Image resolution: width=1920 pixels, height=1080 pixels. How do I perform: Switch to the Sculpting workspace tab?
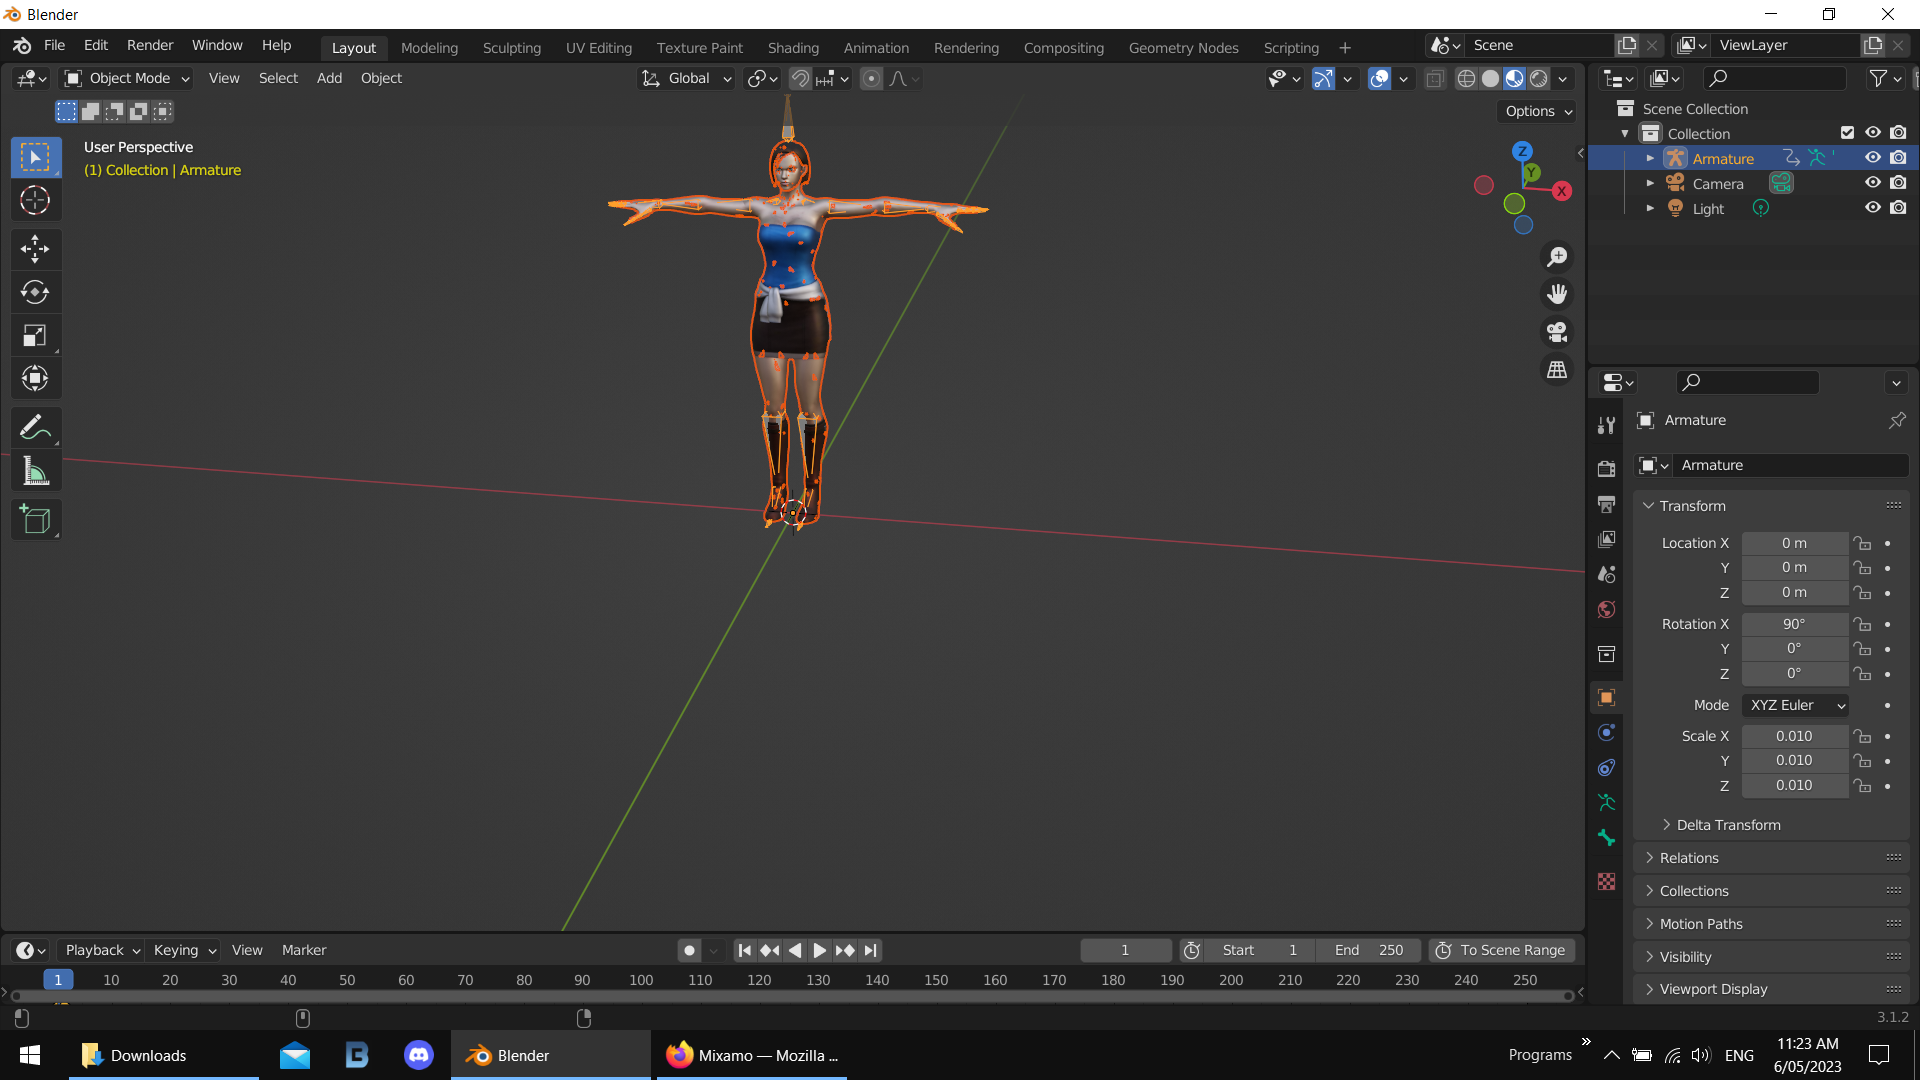tap(511, 47)
